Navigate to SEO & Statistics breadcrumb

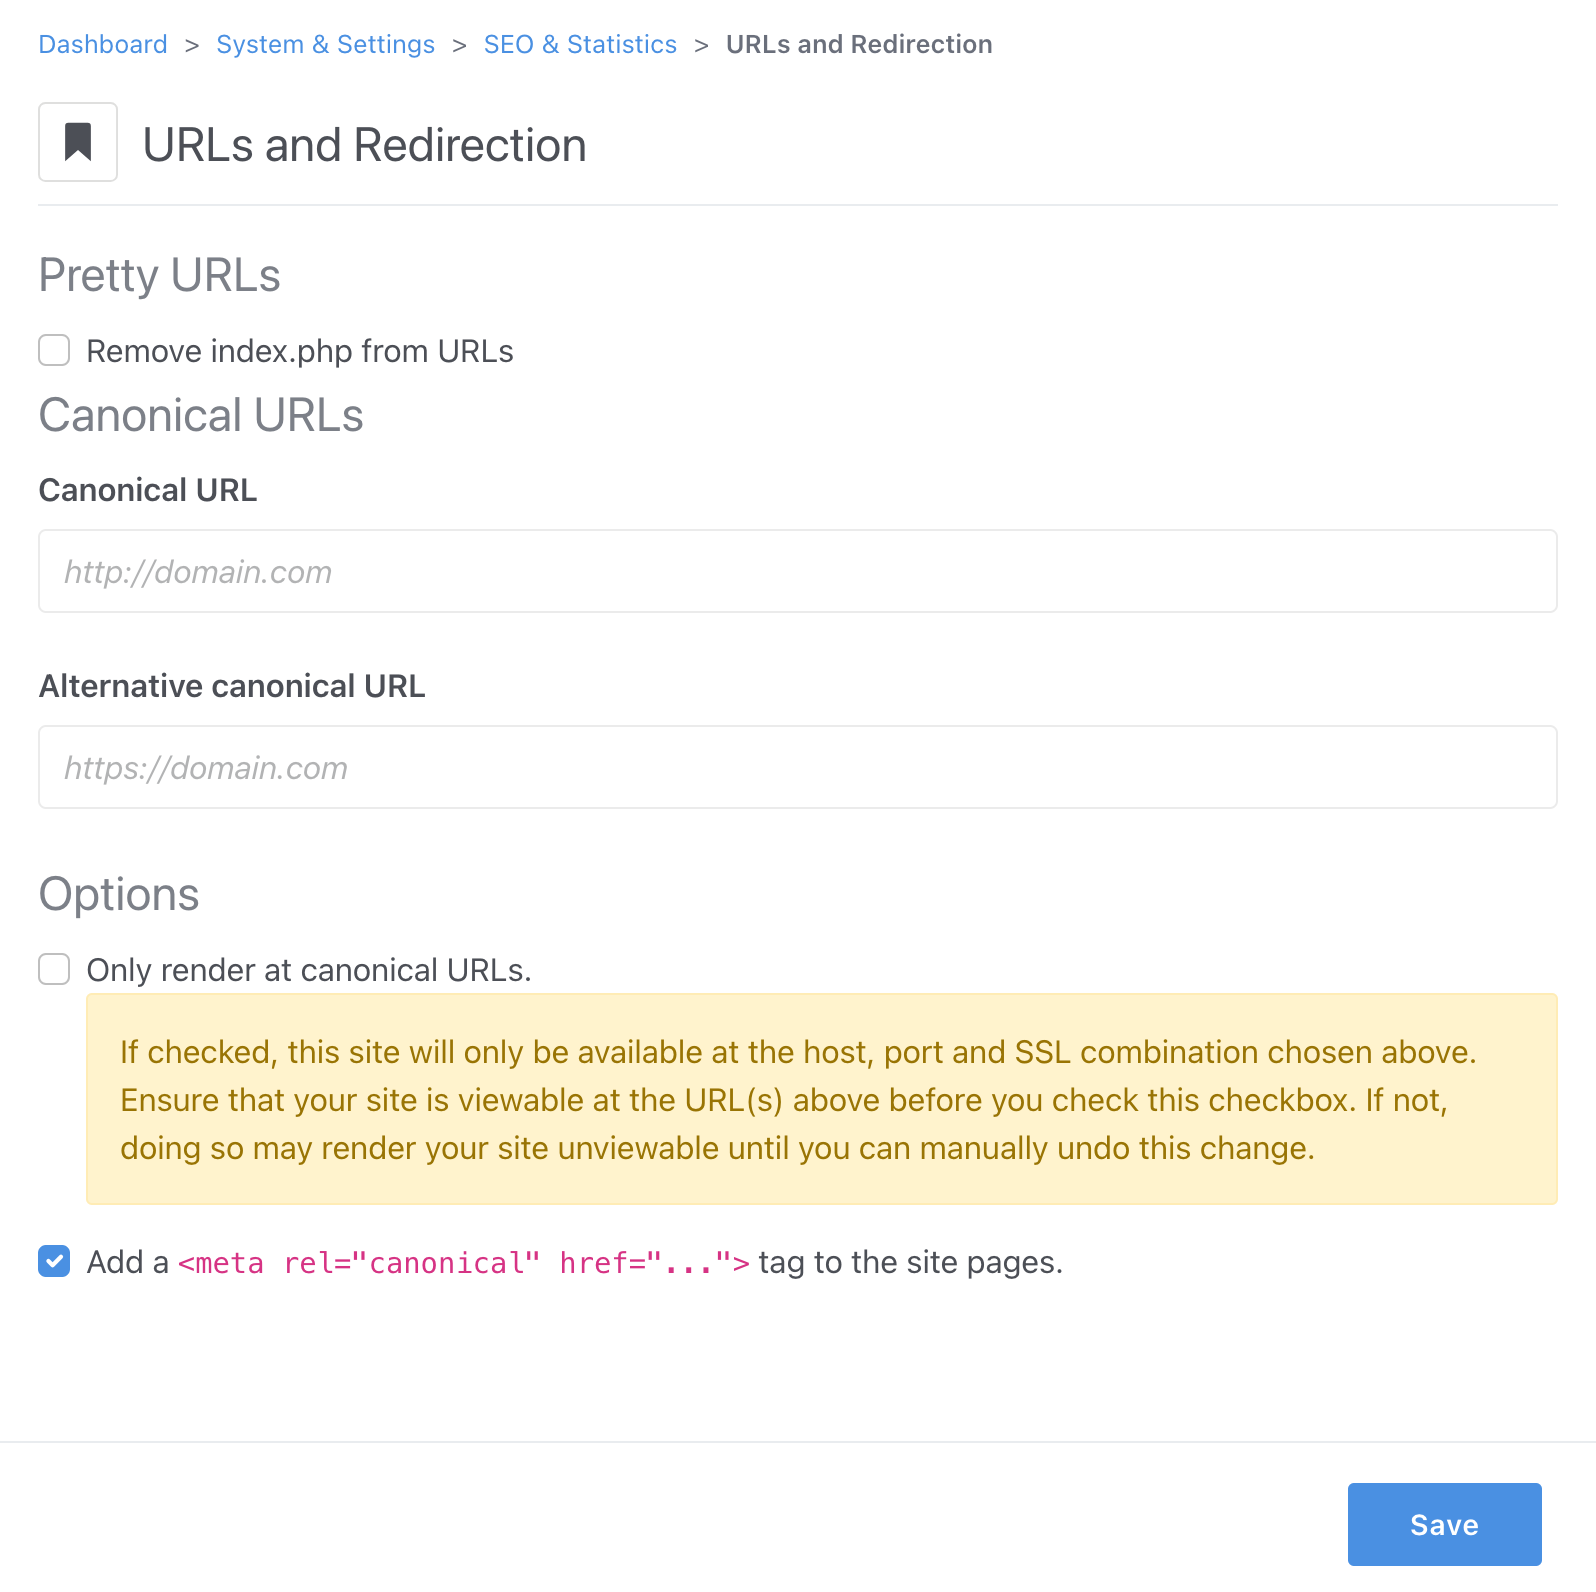pyautogui.click(x=580, y=44)
